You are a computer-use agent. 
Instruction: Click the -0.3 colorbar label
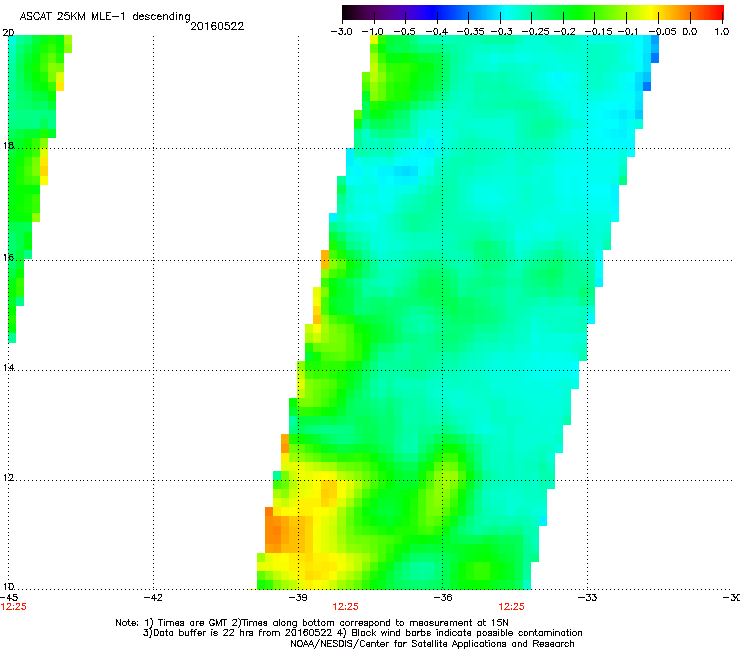tap(501, 32)
